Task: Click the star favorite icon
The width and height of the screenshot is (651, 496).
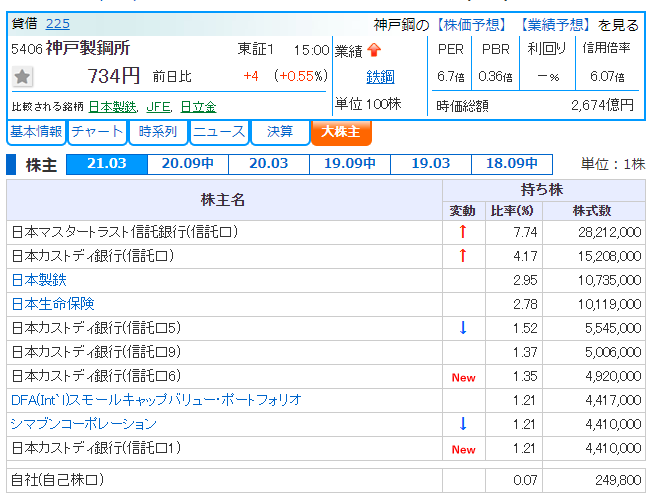Action: [x=22, y=77]
